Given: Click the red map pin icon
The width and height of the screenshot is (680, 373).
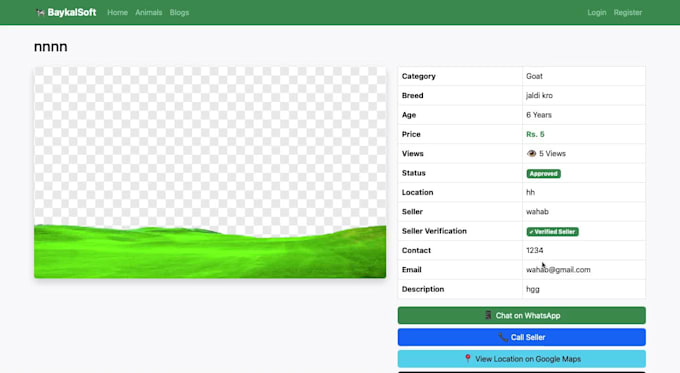Looking at the screenshot, I should (468, 359).
